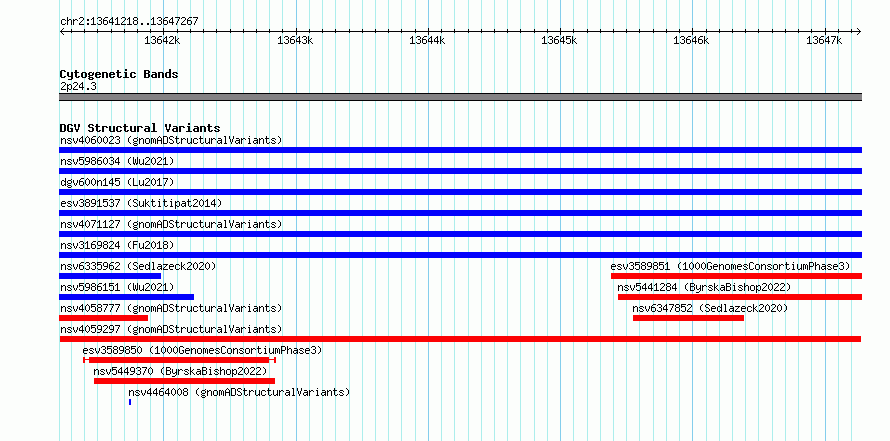Open variant label nsv4059297 (gnomADStructuralVariants)
The width and height of the screenshot is (890, 441).
171,329
